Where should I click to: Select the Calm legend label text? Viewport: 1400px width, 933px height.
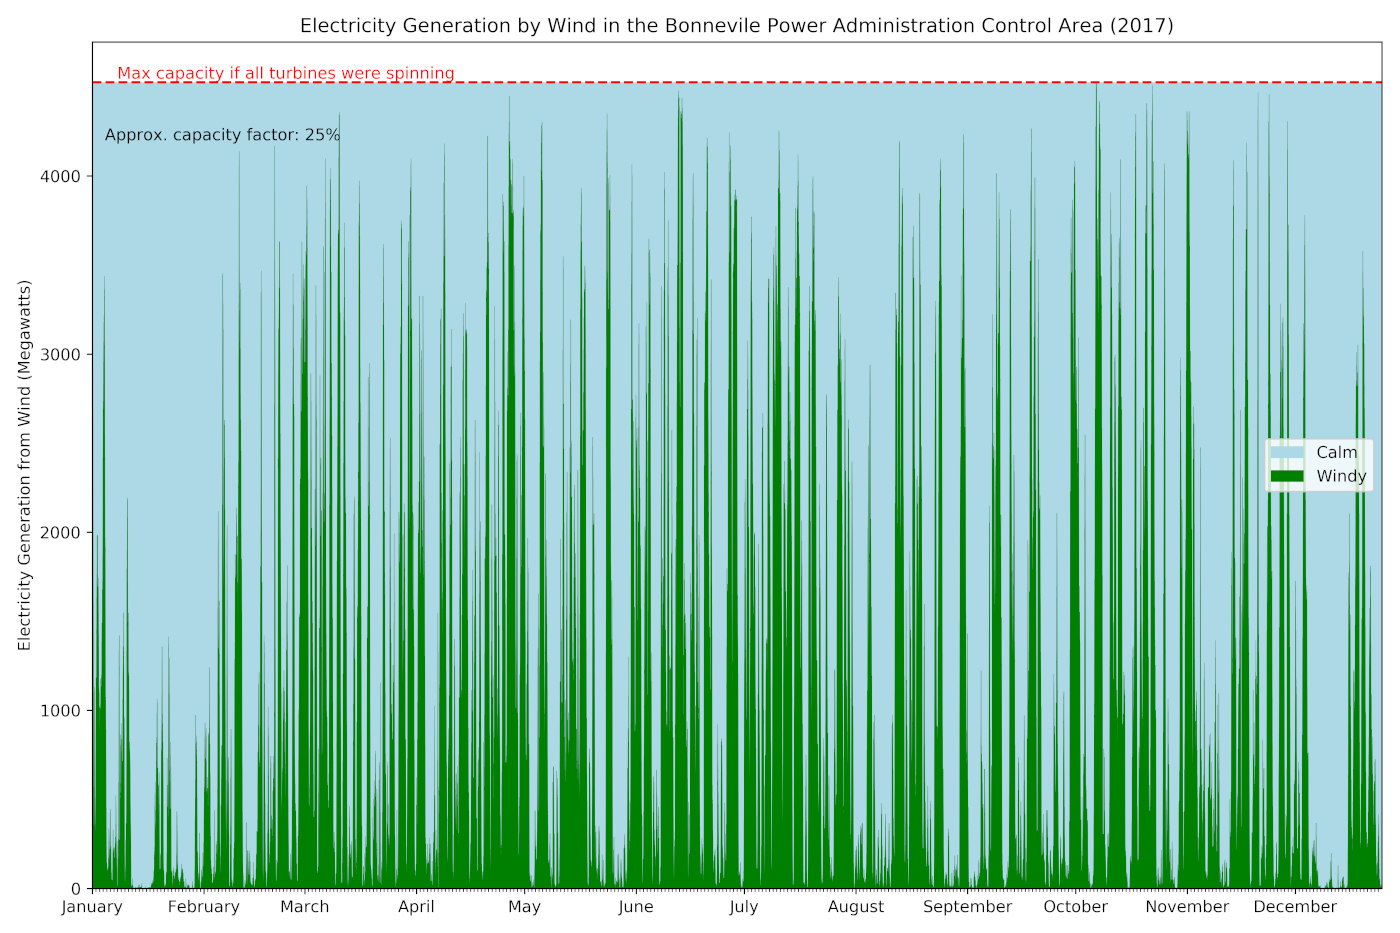coord(1336,453)
